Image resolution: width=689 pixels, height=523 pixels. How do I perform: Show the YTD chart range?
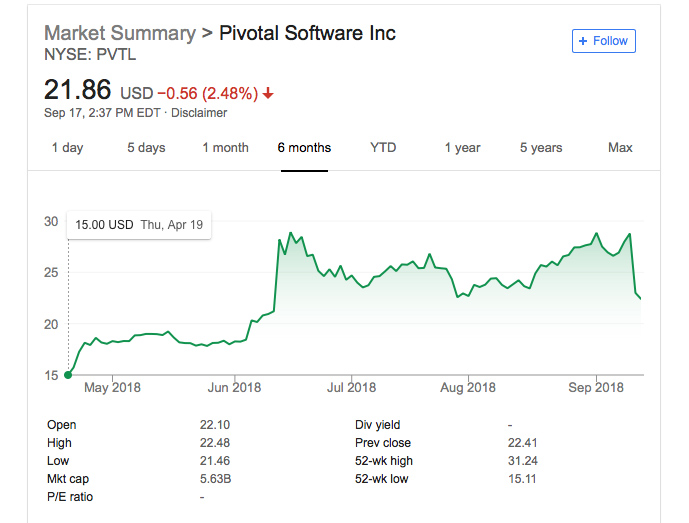[383, 148]
